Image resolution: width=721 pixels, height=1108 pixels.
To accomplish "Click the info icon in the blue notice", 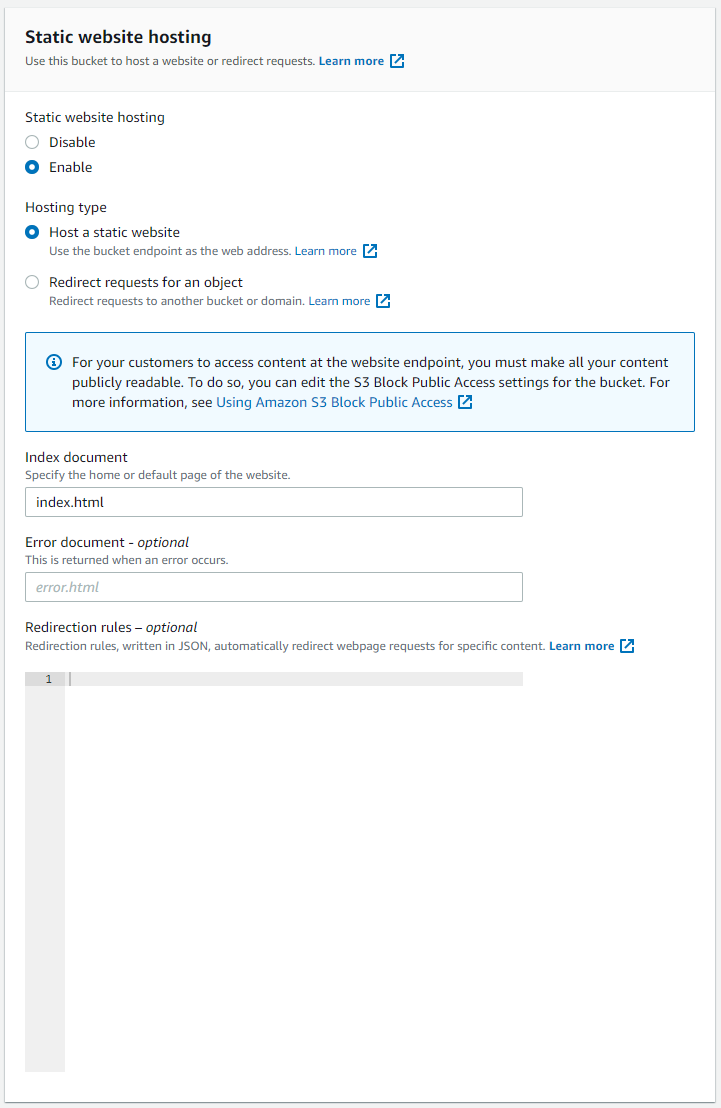I will [54, 363].
